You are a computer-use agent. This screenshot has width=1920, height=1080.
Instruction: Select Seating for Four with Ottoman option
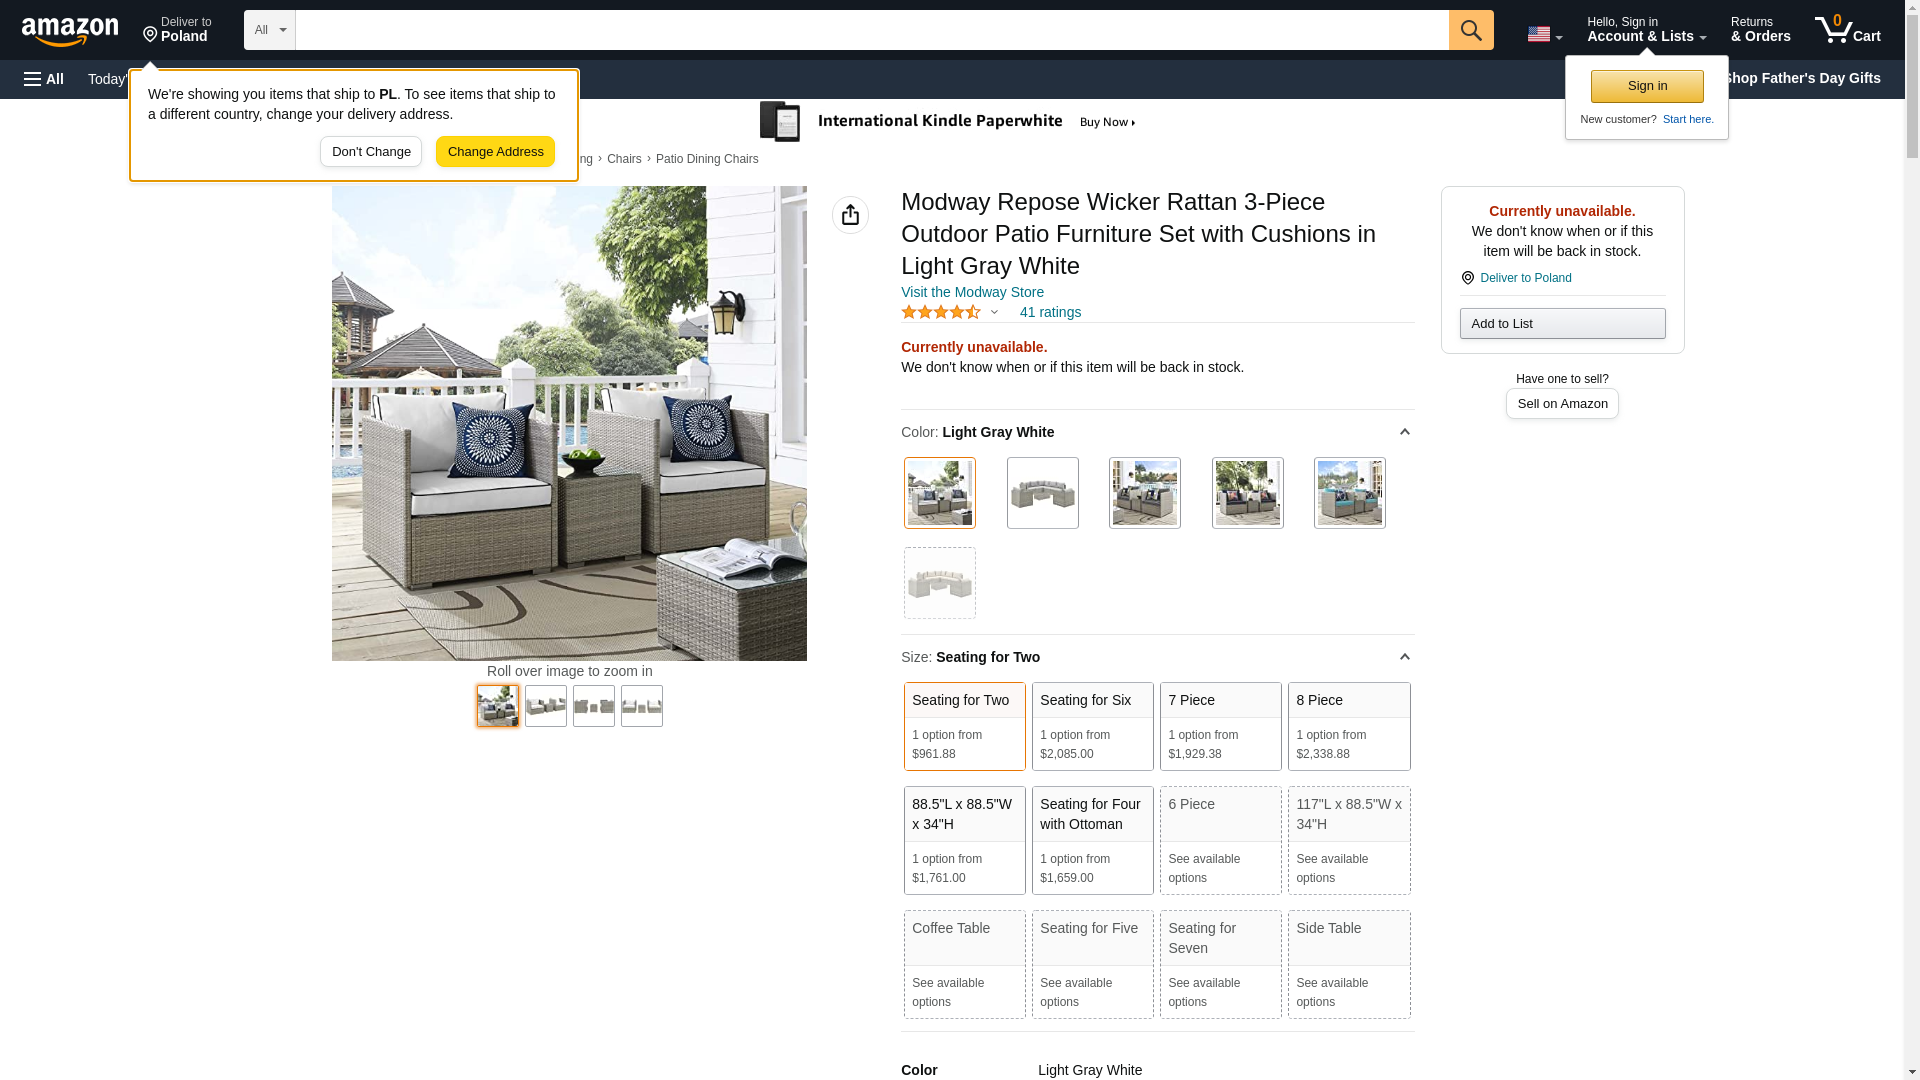point(1092,840)
